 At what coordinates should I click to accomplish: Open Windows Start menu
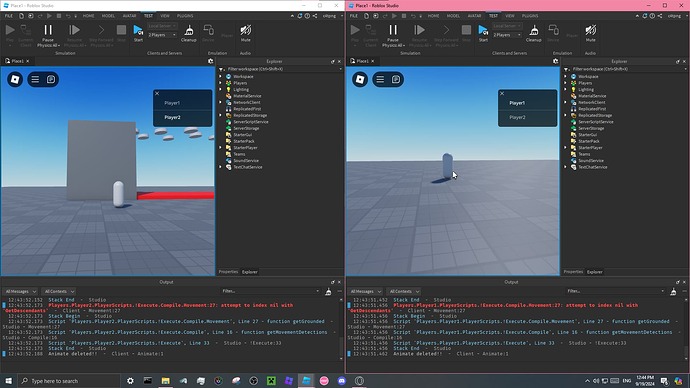(8, 381)
